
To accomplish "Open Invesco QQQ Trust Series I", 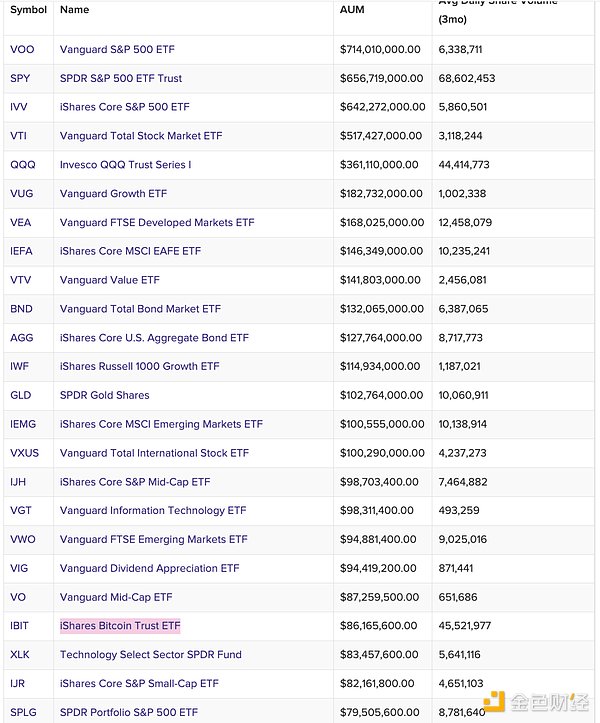I will coord(125,165).
